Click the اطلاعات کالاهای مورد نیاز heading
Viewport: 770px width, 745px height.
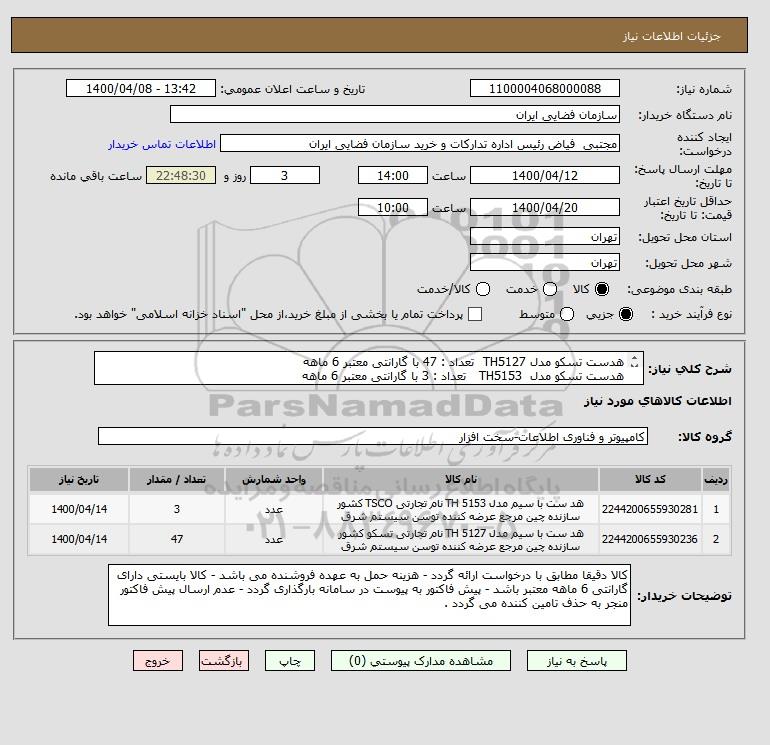point(658,401)
